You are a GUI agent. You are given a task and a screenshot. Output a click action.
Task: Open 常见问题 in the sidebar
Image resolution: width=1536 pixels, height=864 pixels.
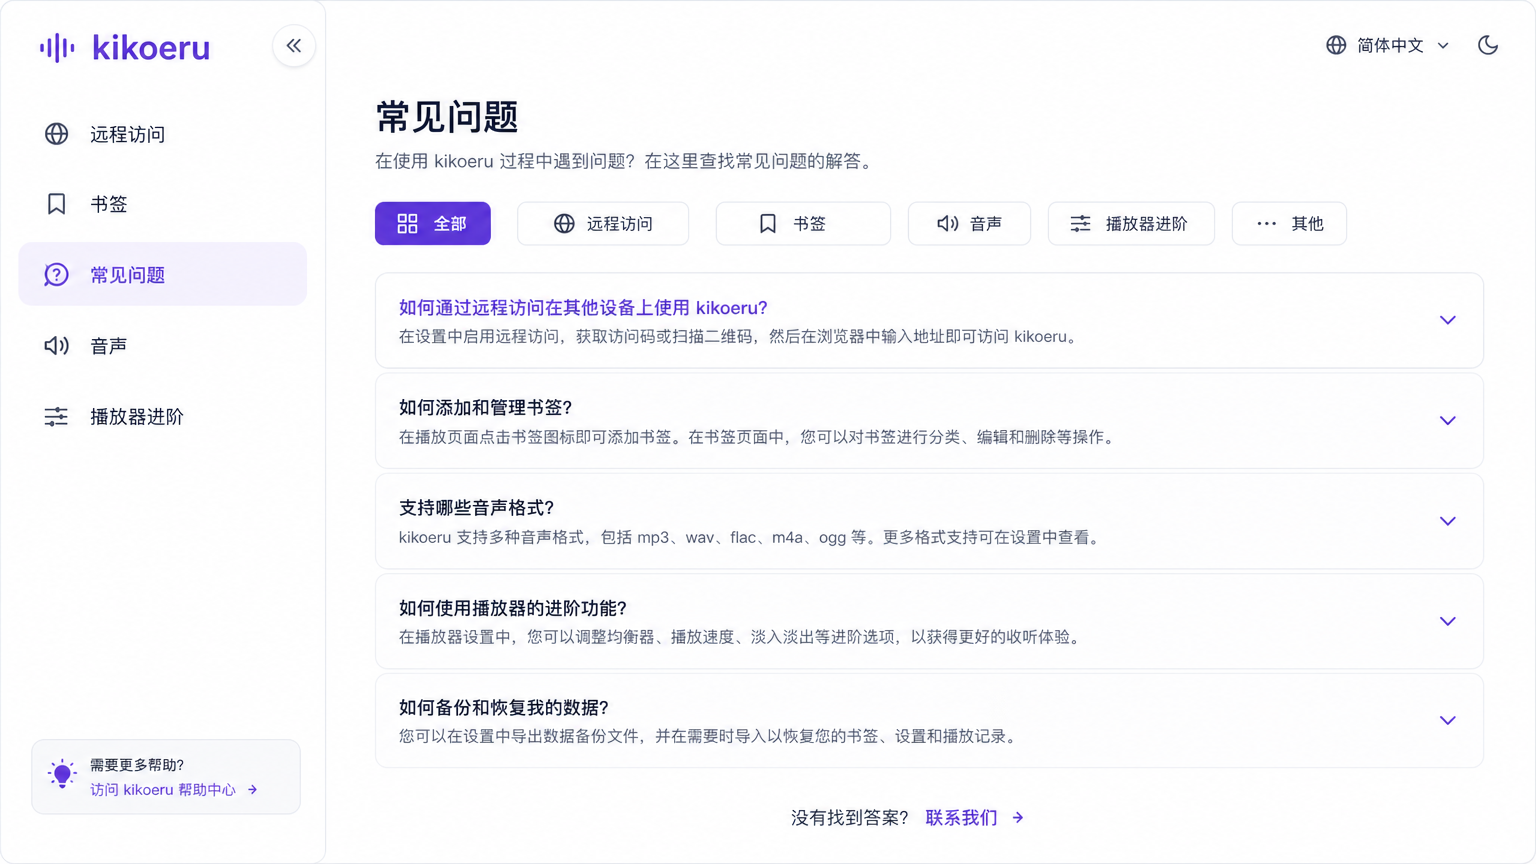[x=163, y=275]
